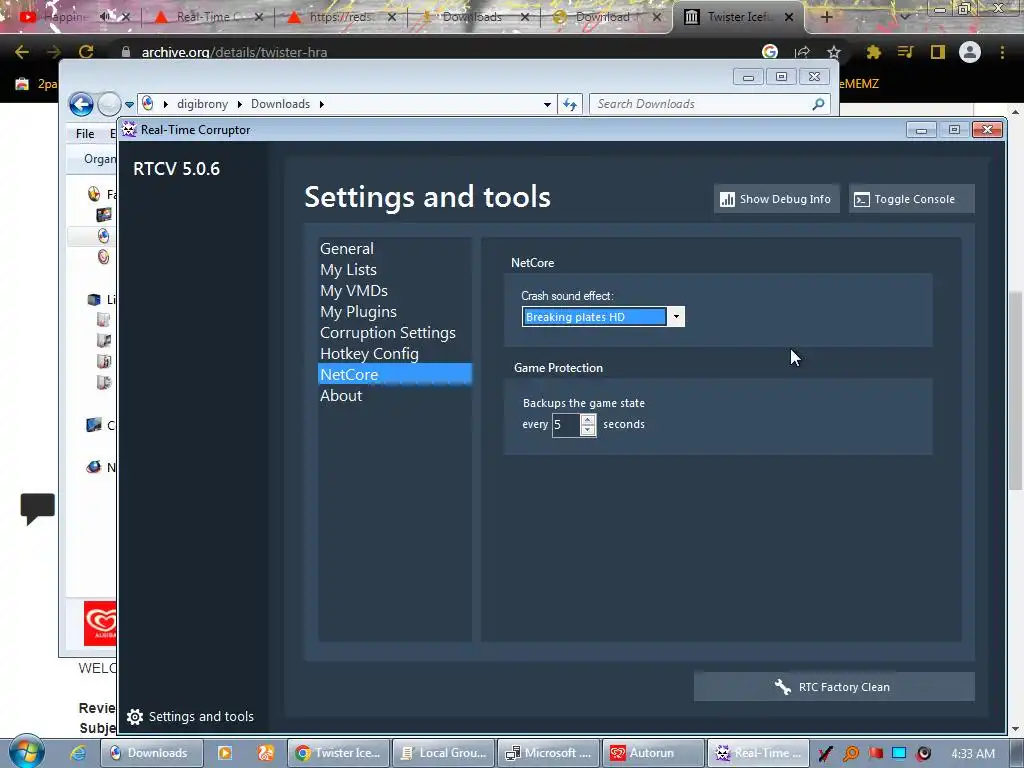
Task: Open recent pages dropdown next to Explorer arrows
Action: pos(129,104)
